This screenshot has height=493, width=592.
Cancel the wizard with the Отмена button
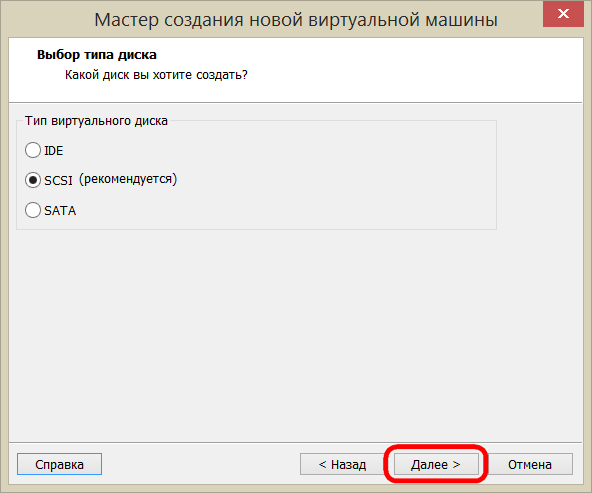coord(530,464)
